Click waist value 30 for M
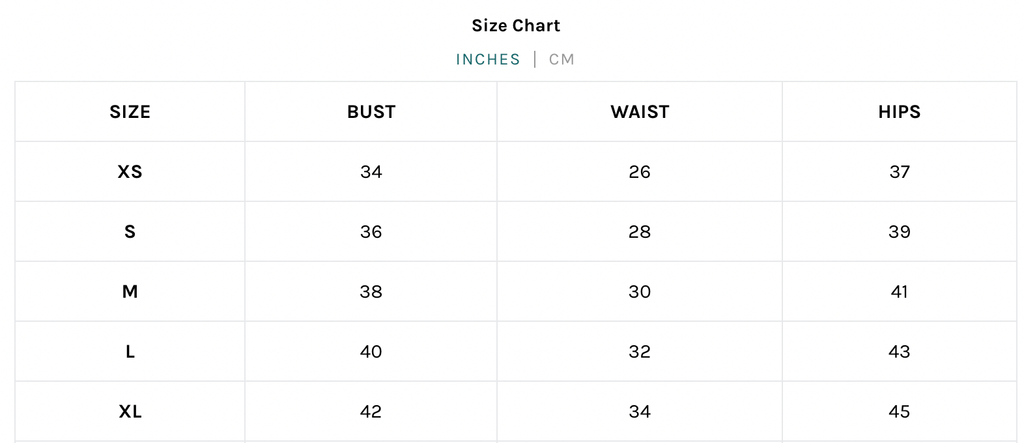The width and height of the screenshot is (1024, 443). coord(640,291)
